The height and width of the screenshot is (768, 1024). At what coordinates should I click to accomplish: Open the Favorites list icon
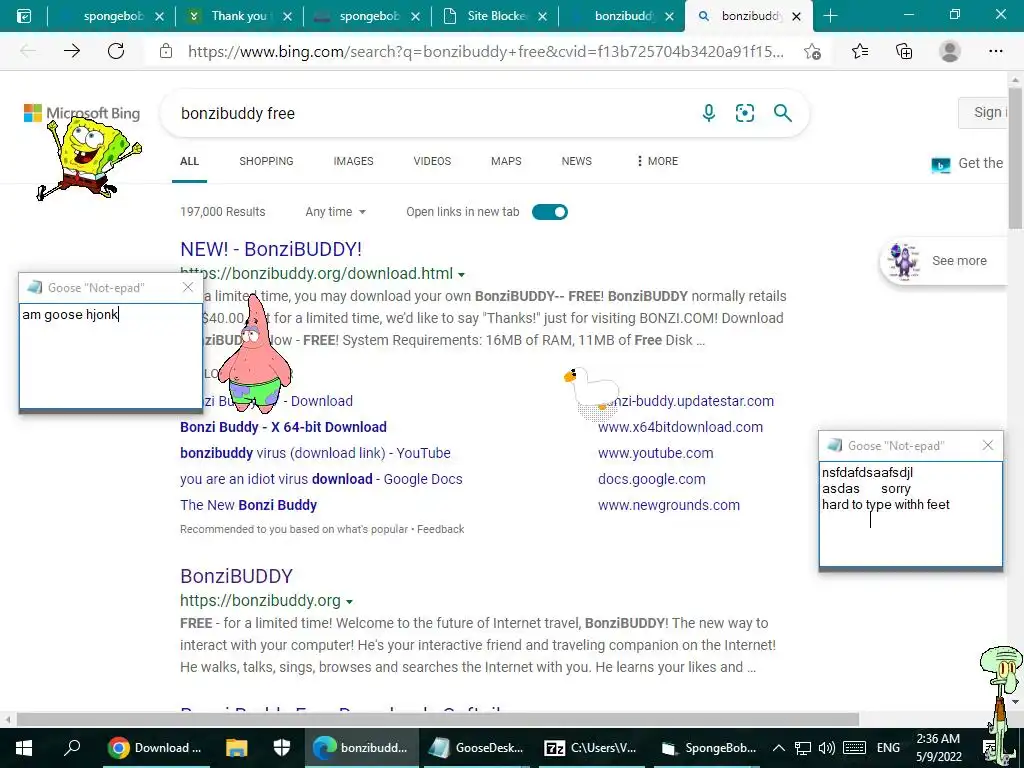[x=860, y=51]
